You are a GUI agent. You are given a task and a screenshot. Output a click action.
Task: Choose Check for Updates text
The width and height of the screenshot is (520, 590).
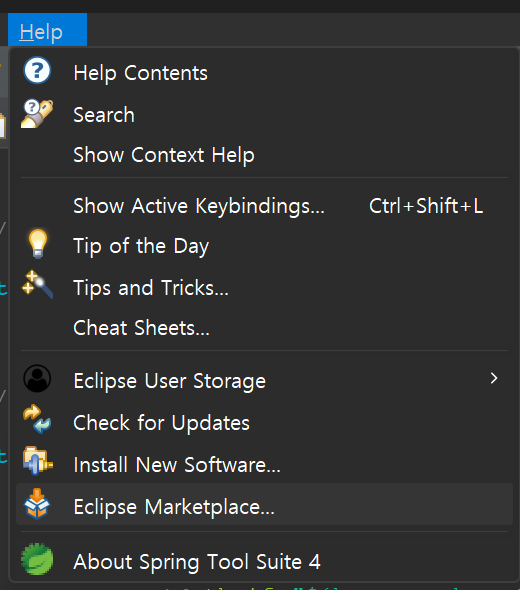(161, 423)
